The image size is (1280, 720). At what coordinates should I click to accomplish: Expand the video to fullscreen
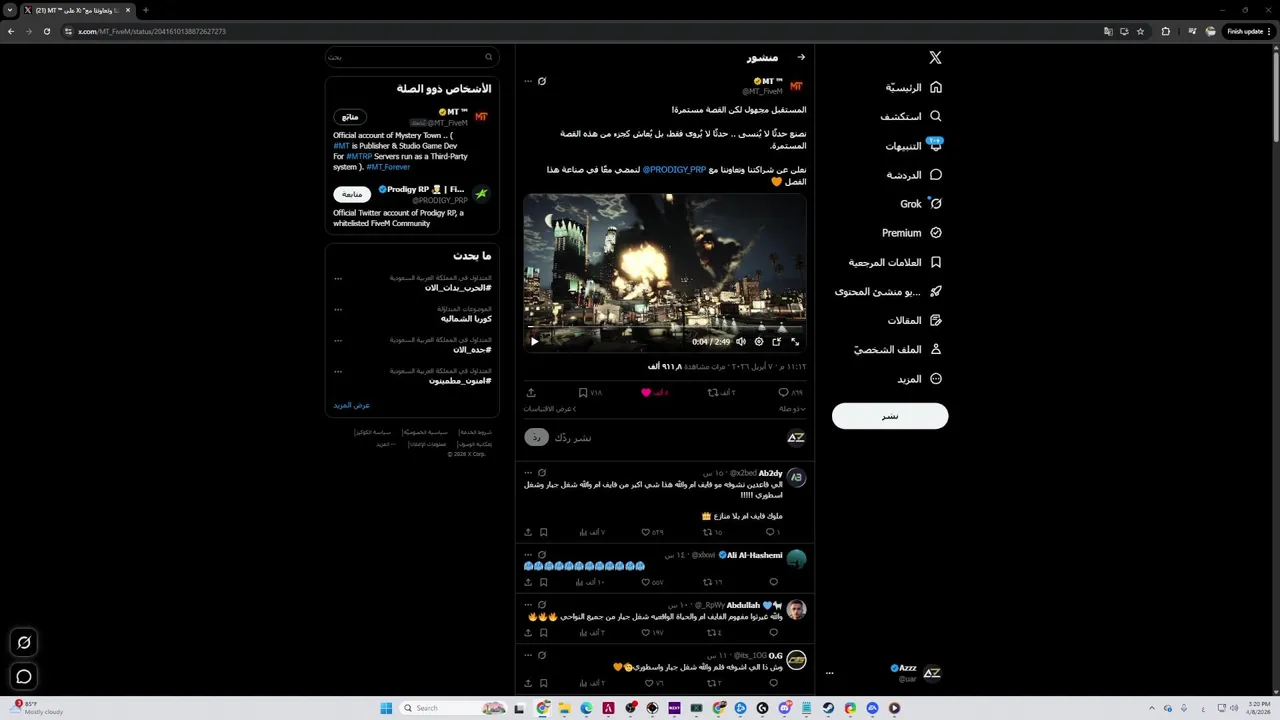click(x=795, y=341)
